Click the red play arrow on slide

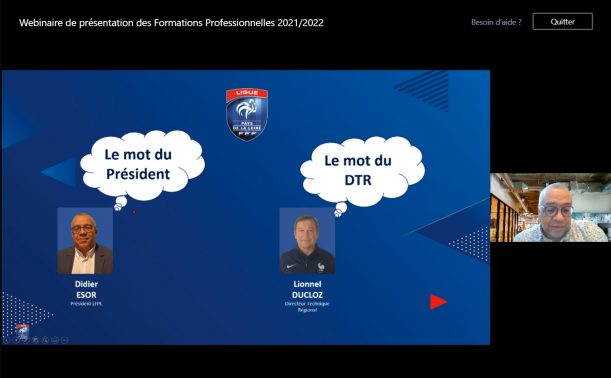(438, 302)
